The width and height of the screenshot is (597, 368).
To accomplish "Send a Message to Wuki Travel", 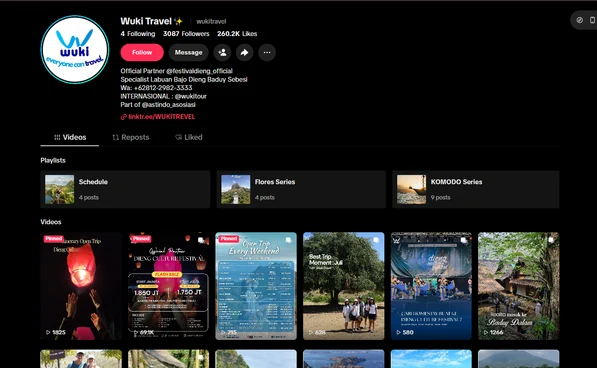I will pos(188,53).
